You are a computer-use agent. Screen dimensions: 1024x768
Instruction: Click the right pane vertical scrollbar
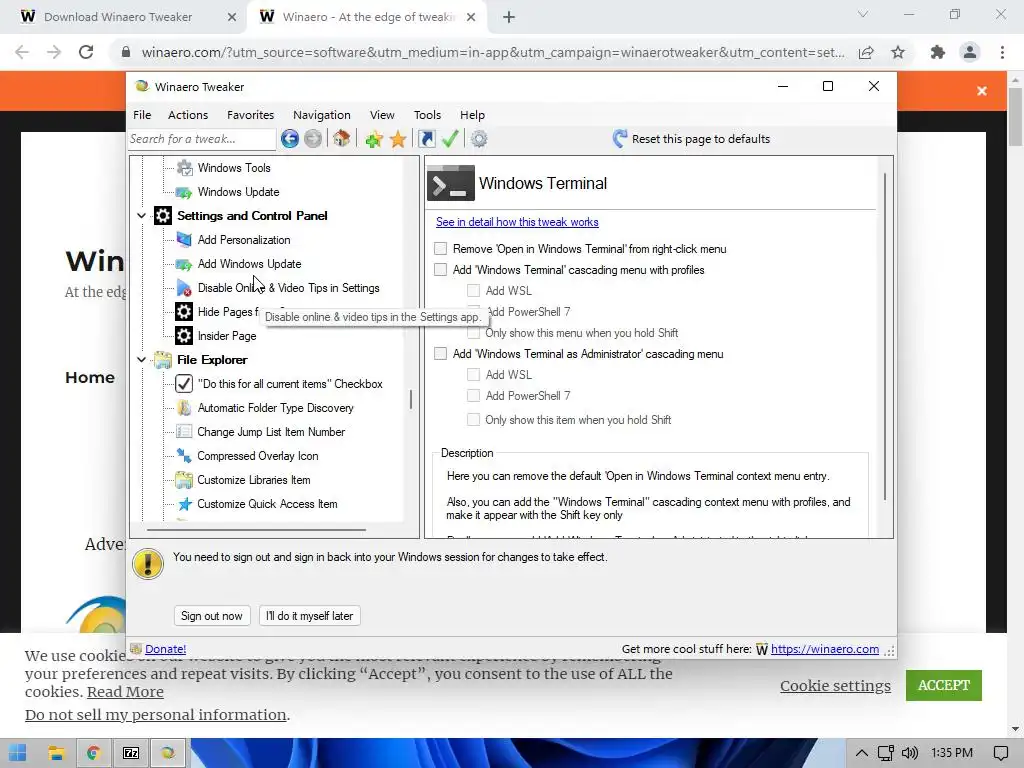886,336
